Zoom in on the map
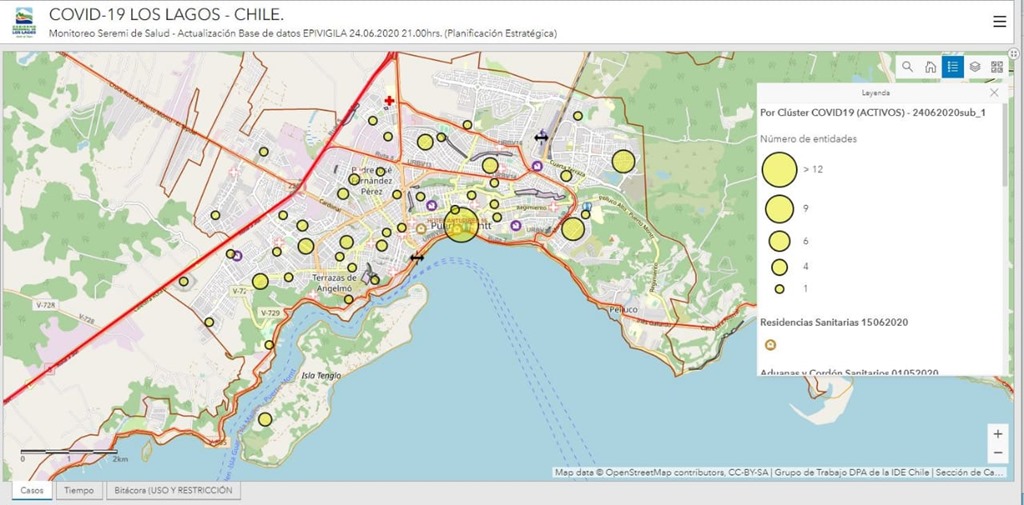1024x505 pixels. pyautogui.click(x=997, y=434)
